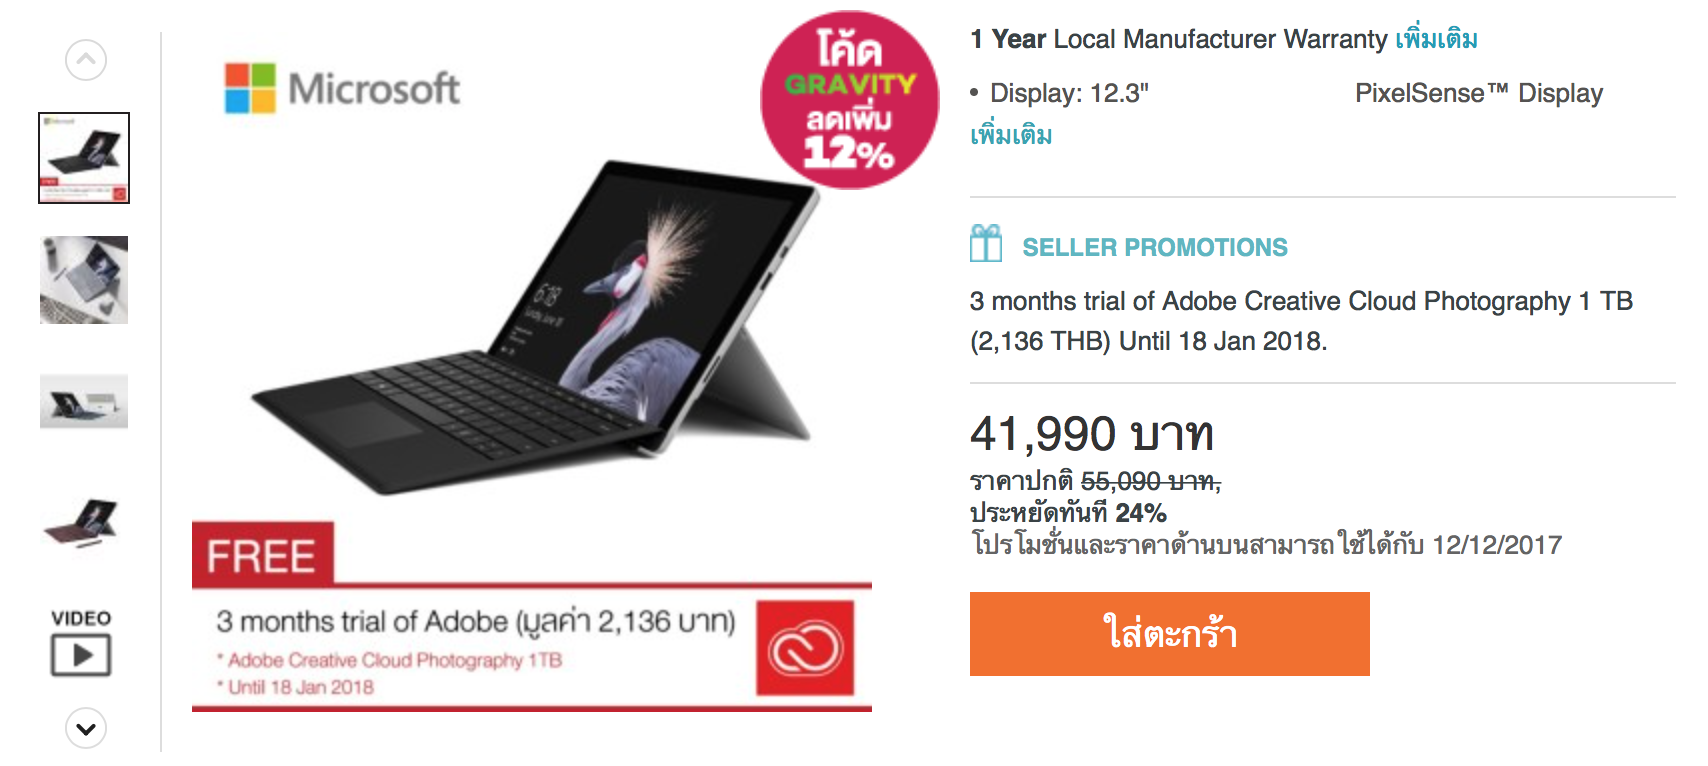Click the SELLER PROMOTIONS heading
This screenshot has width=1708, height=766.
[1155, 247]
